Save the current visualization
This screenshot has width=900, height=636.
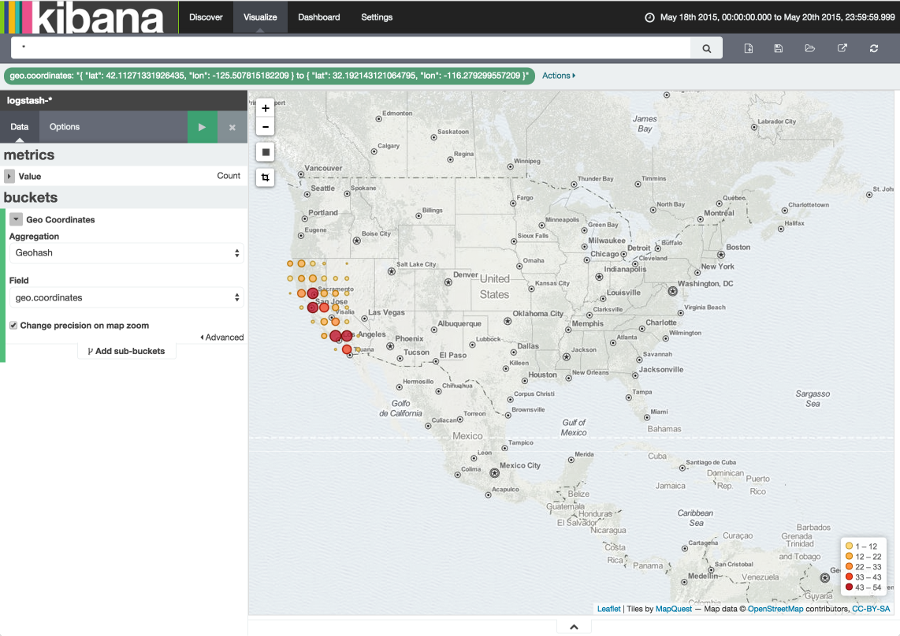coord(779,47)
